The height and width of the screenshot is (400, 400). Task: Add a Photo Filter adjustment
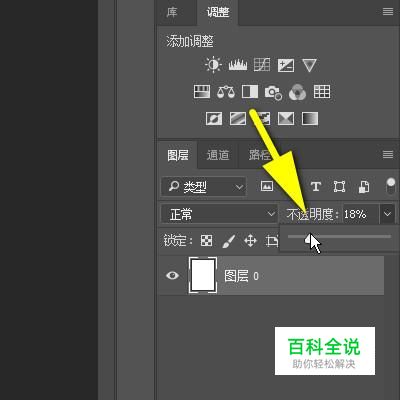(273, 92)
